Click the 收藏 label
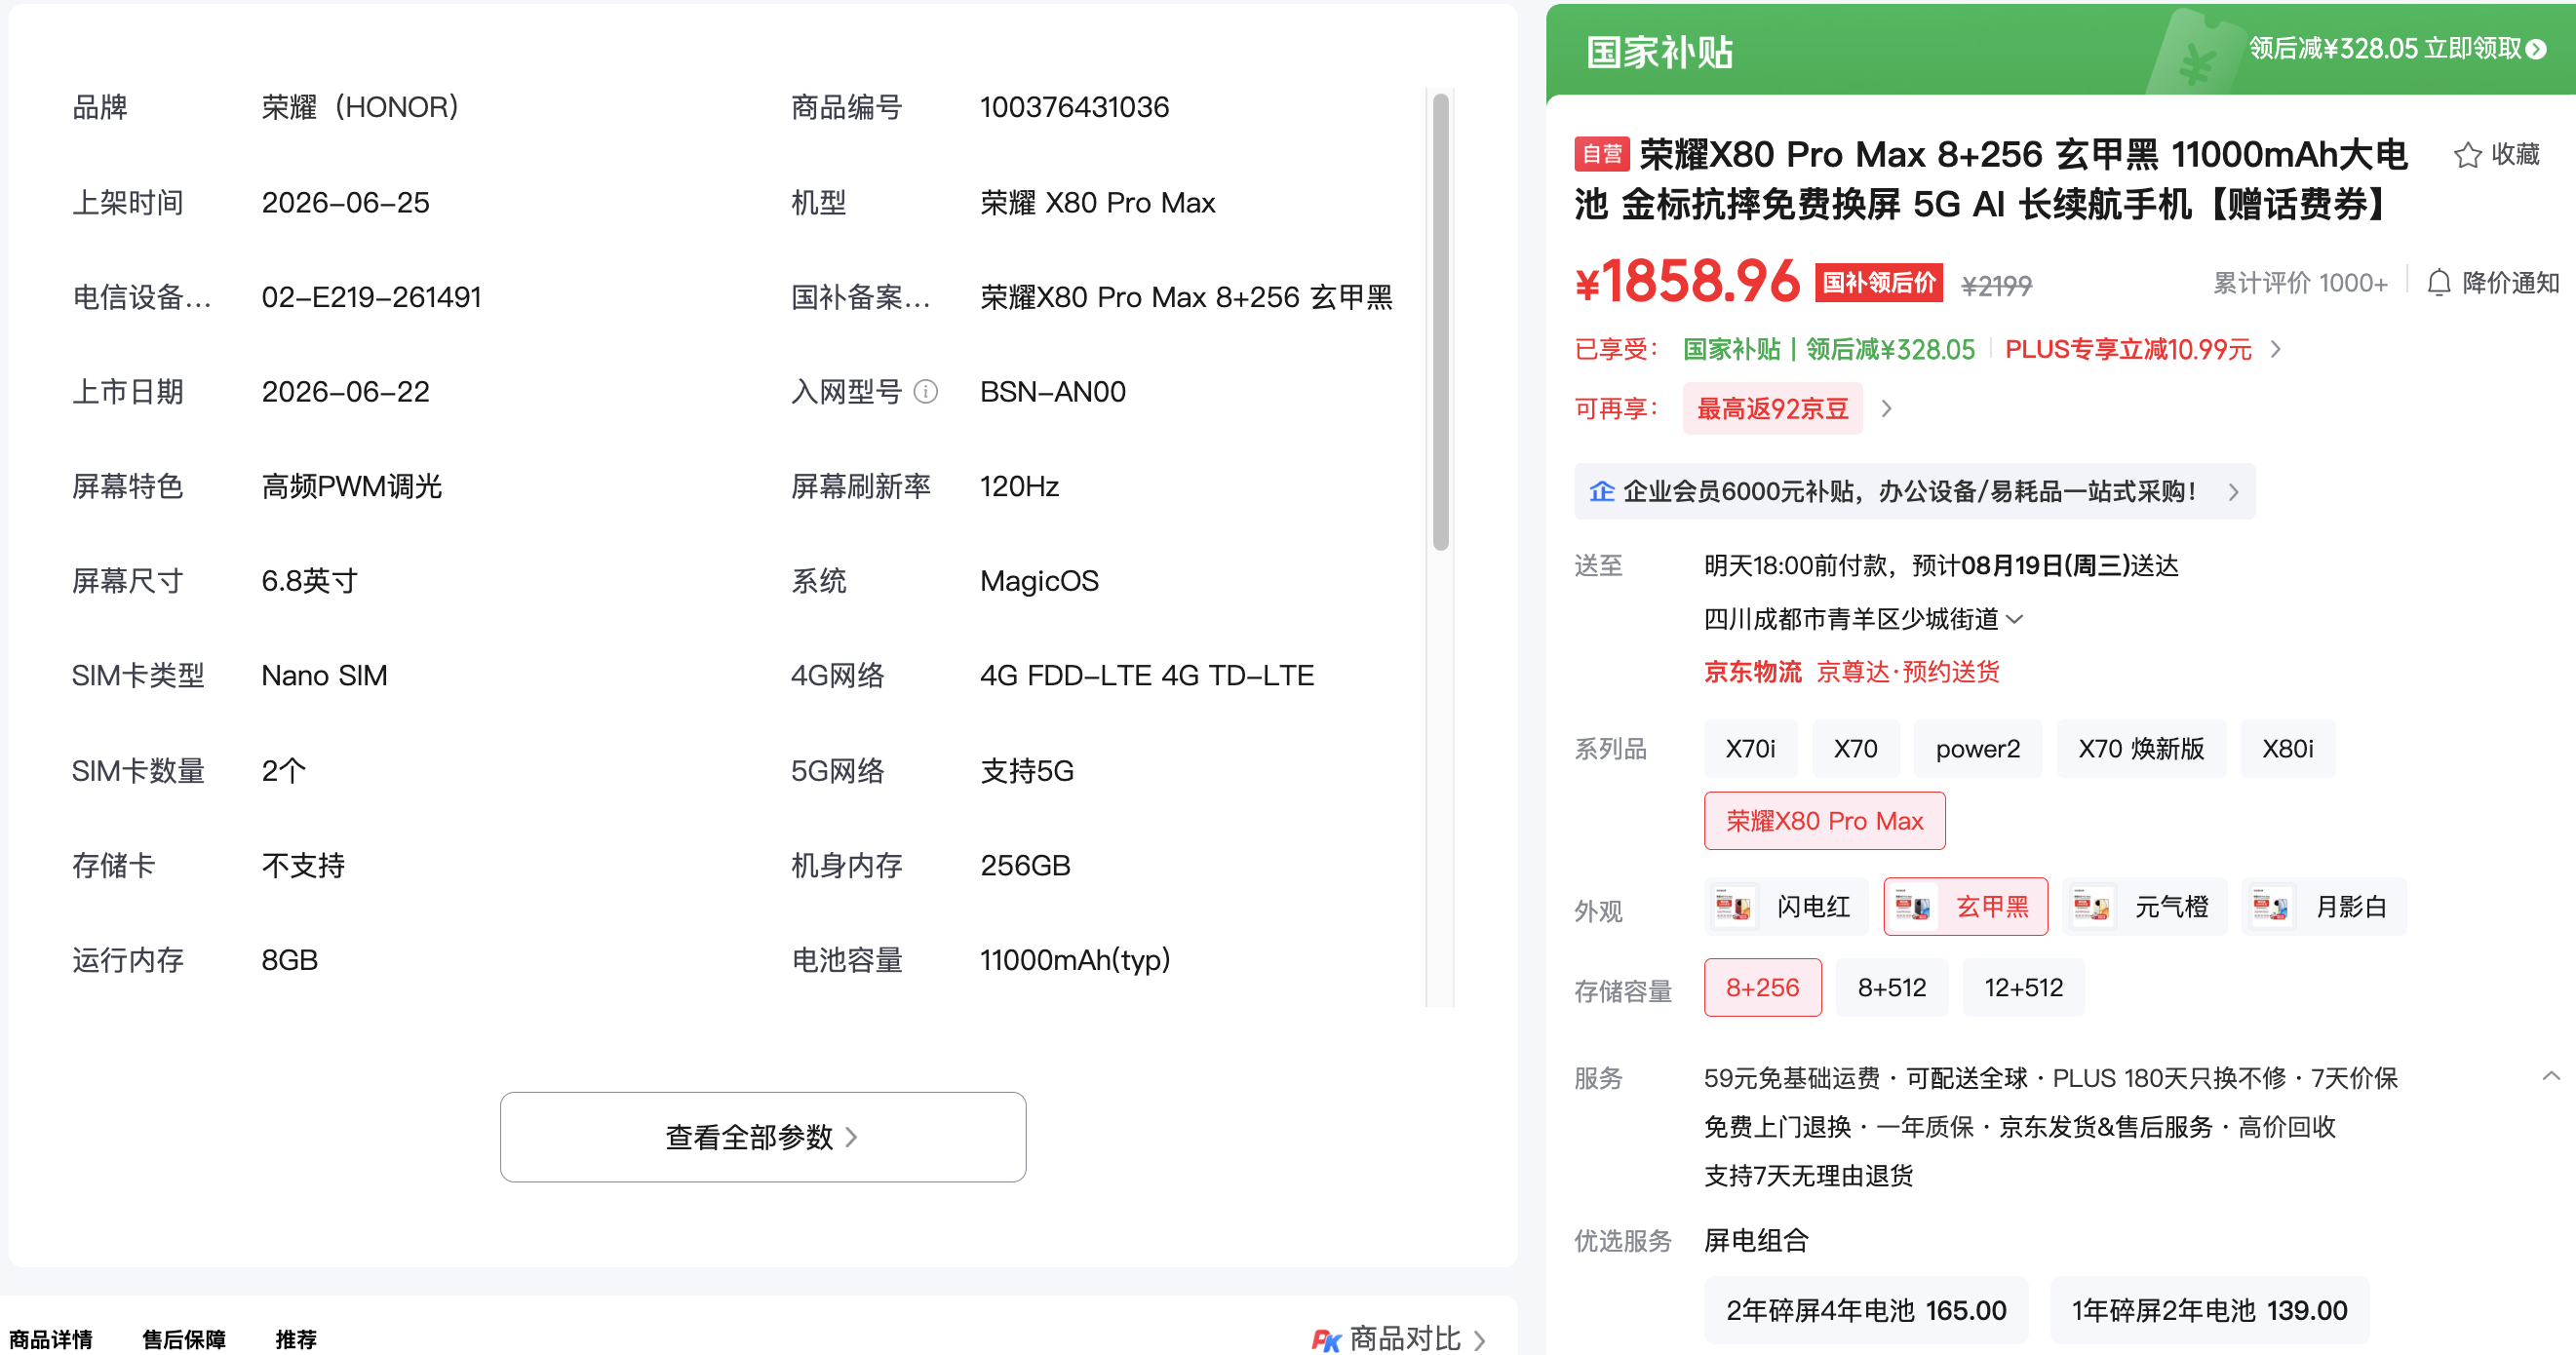 click(2515, 155)
